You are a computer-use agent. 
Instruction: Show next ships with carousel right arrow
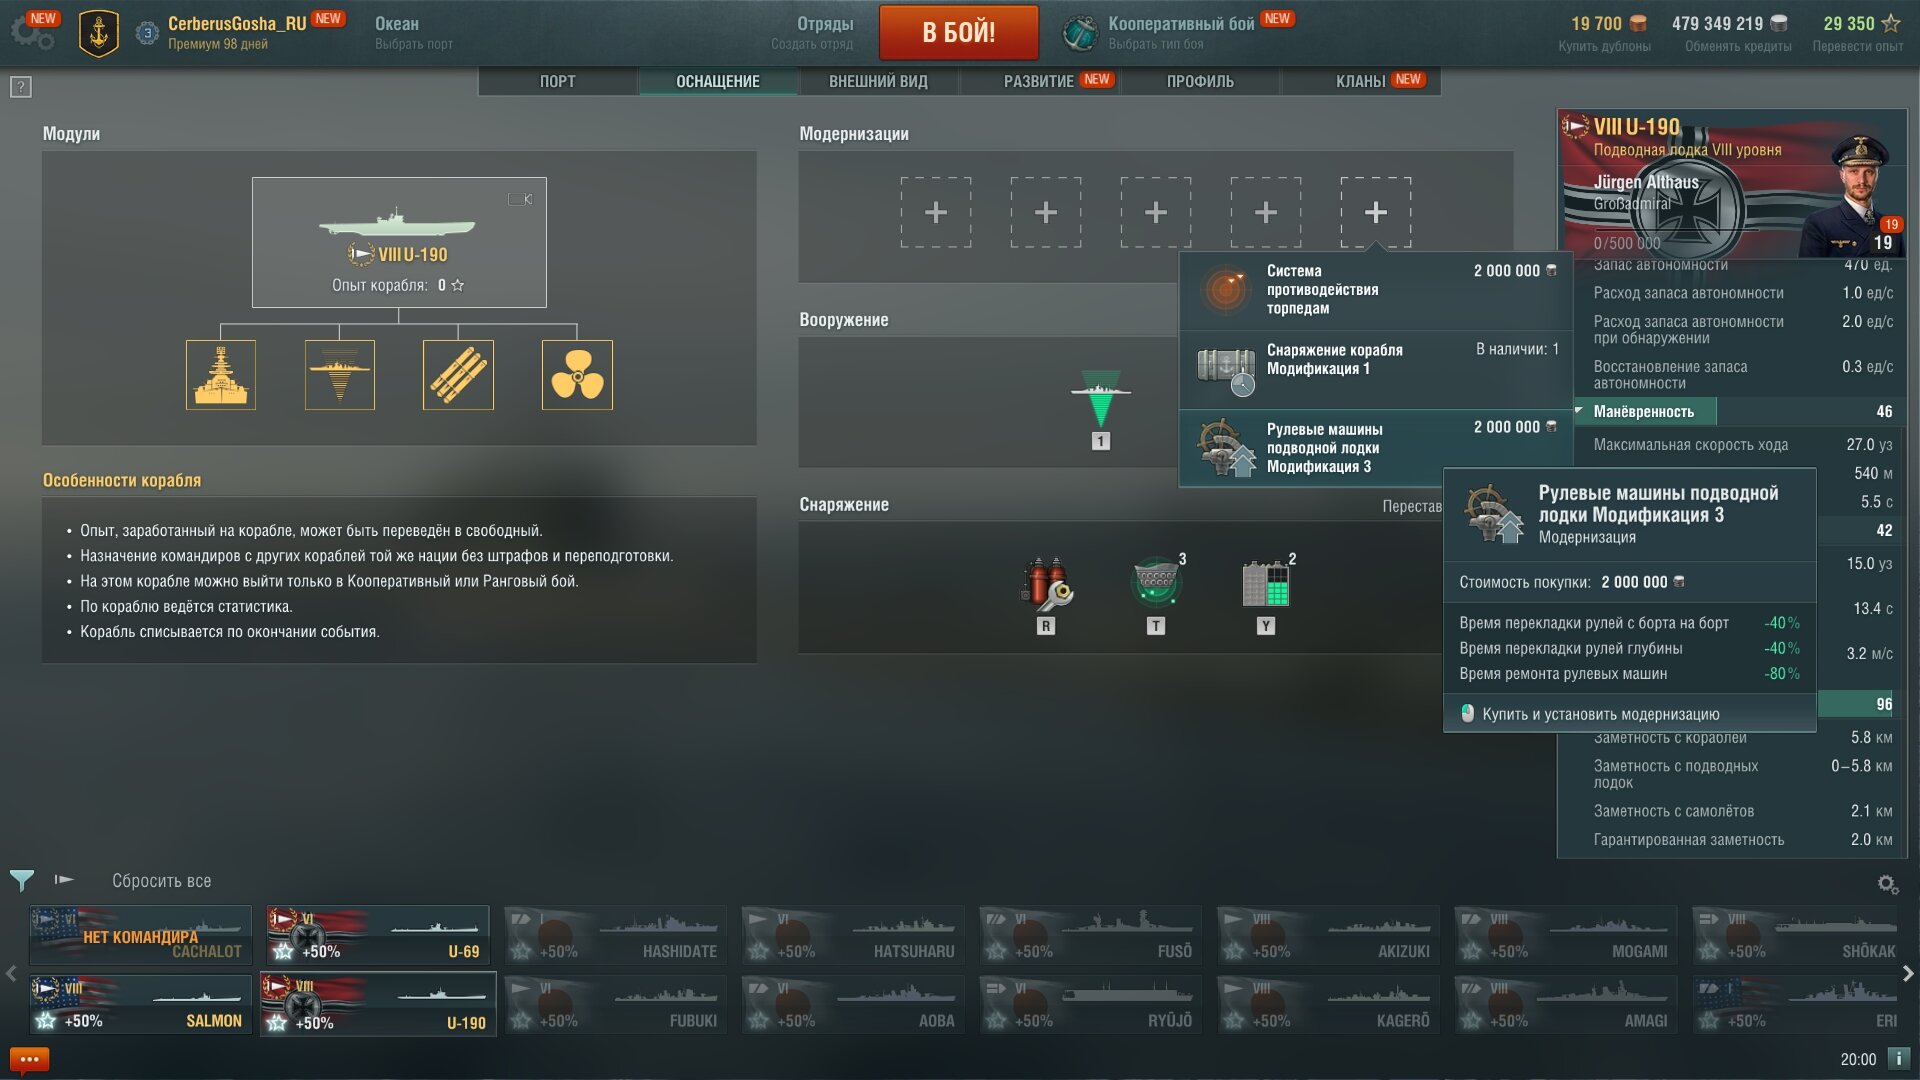point(1908,973)
